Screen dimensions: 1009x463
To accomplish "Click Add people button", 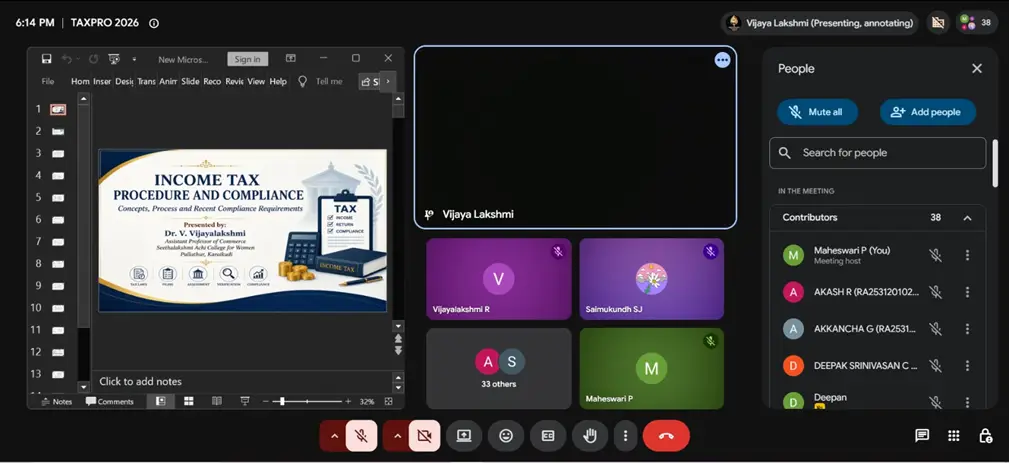I will click(x=927, y=112).
